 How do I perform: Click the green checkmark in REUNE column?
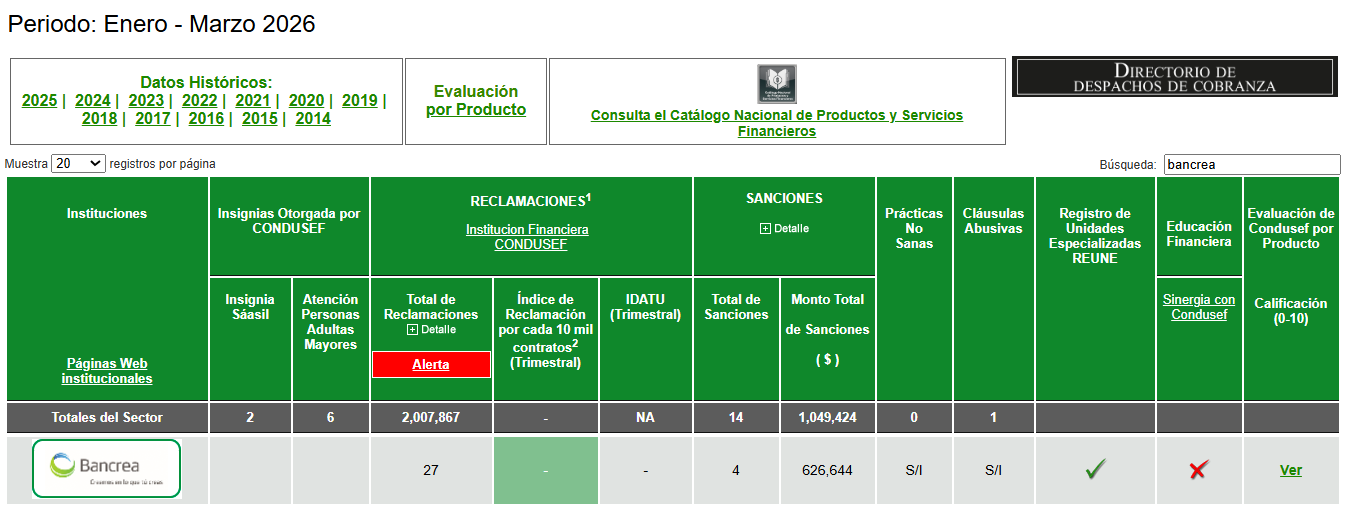pyautogui.click(x=1095, y=469)
